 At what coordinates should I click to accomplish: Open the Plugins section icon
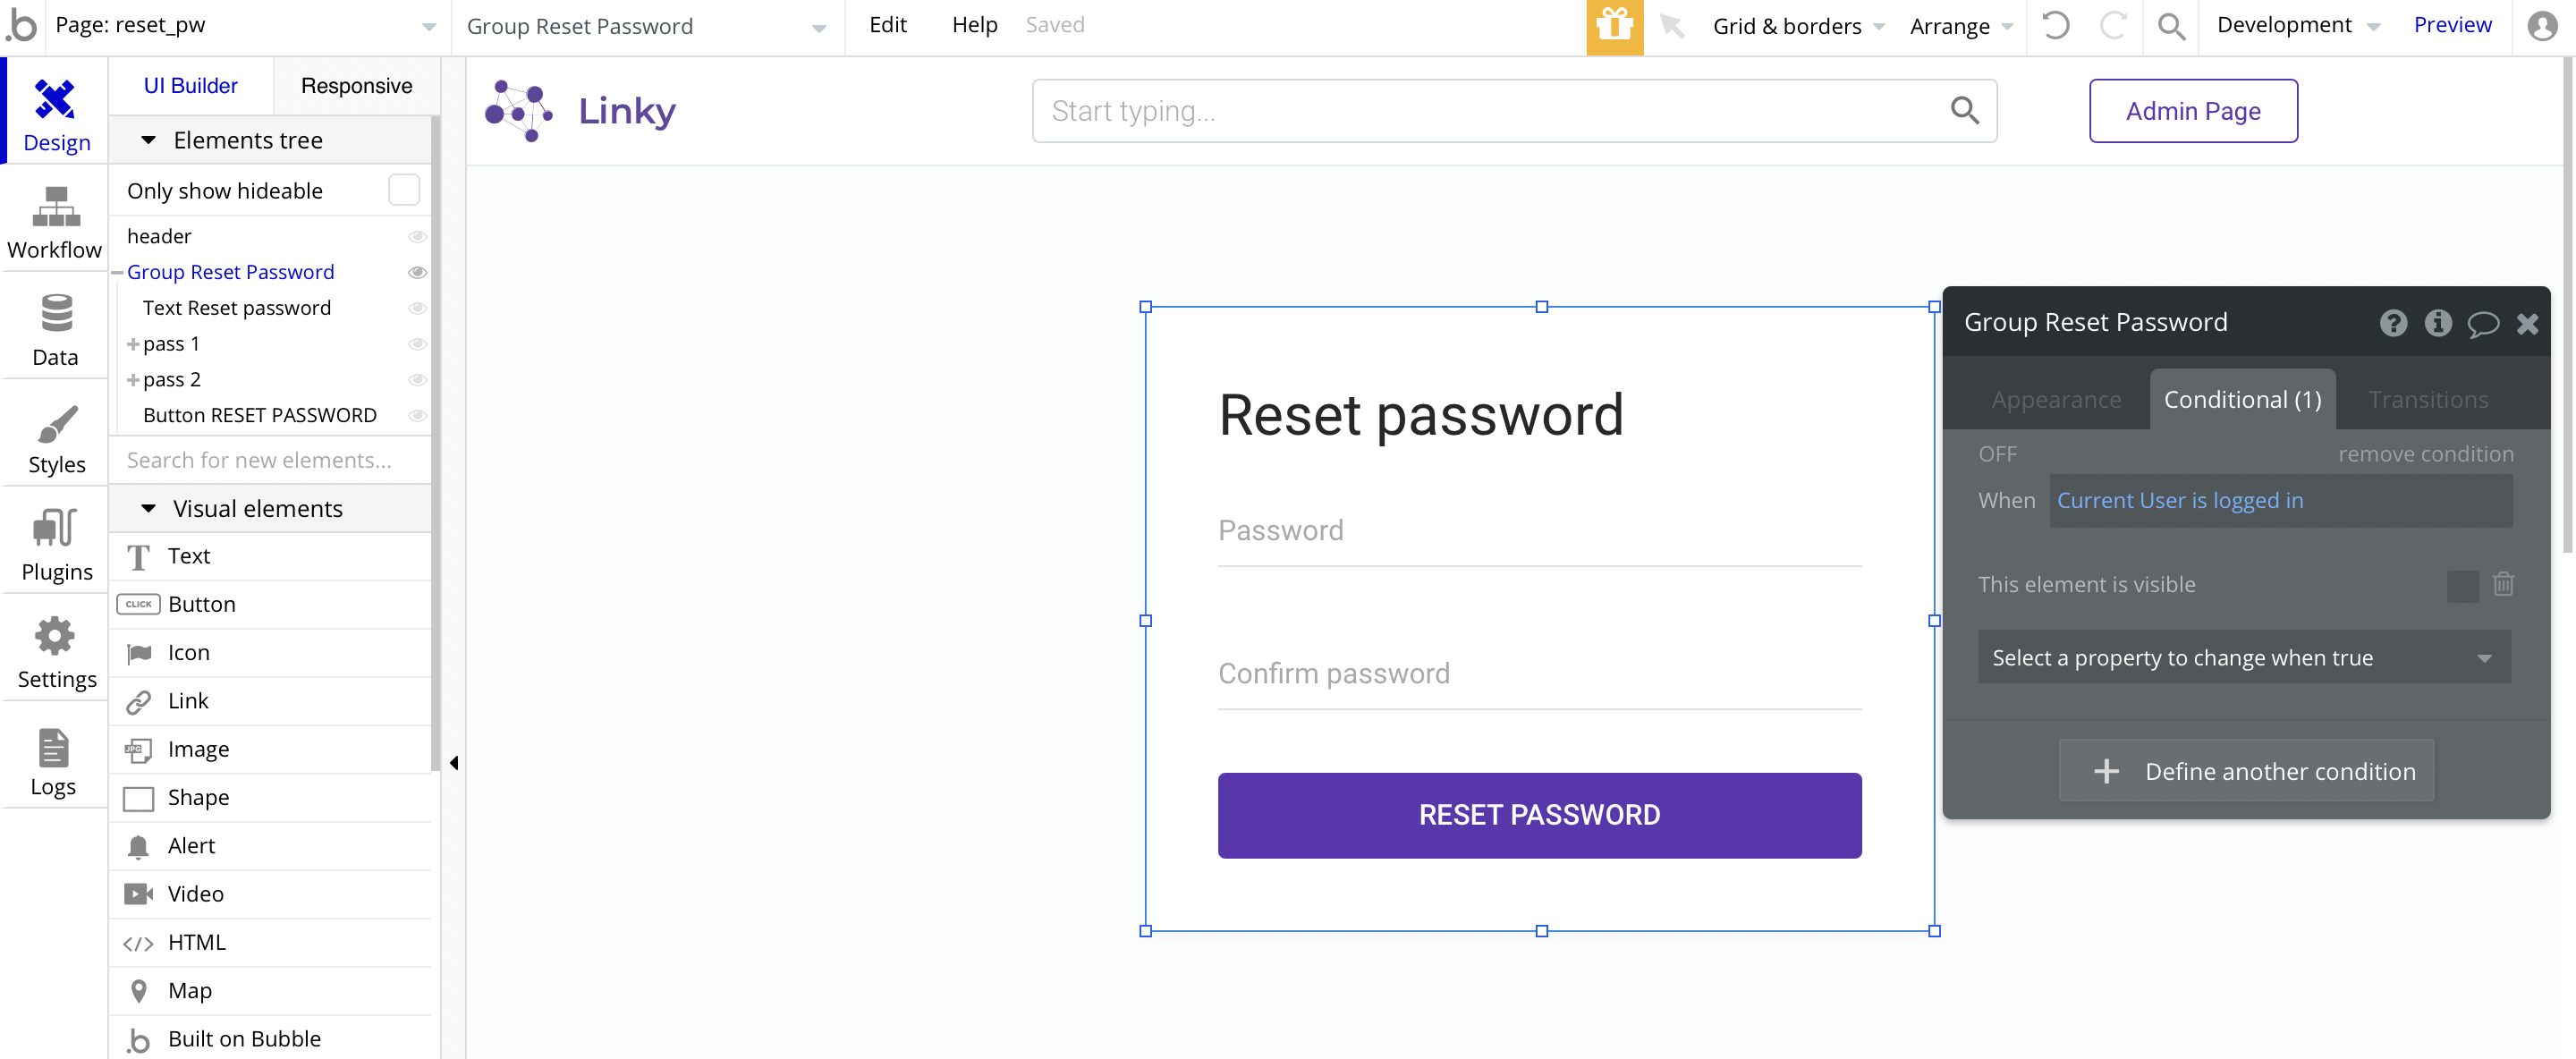pyautogui.click(x=55, y=528)
